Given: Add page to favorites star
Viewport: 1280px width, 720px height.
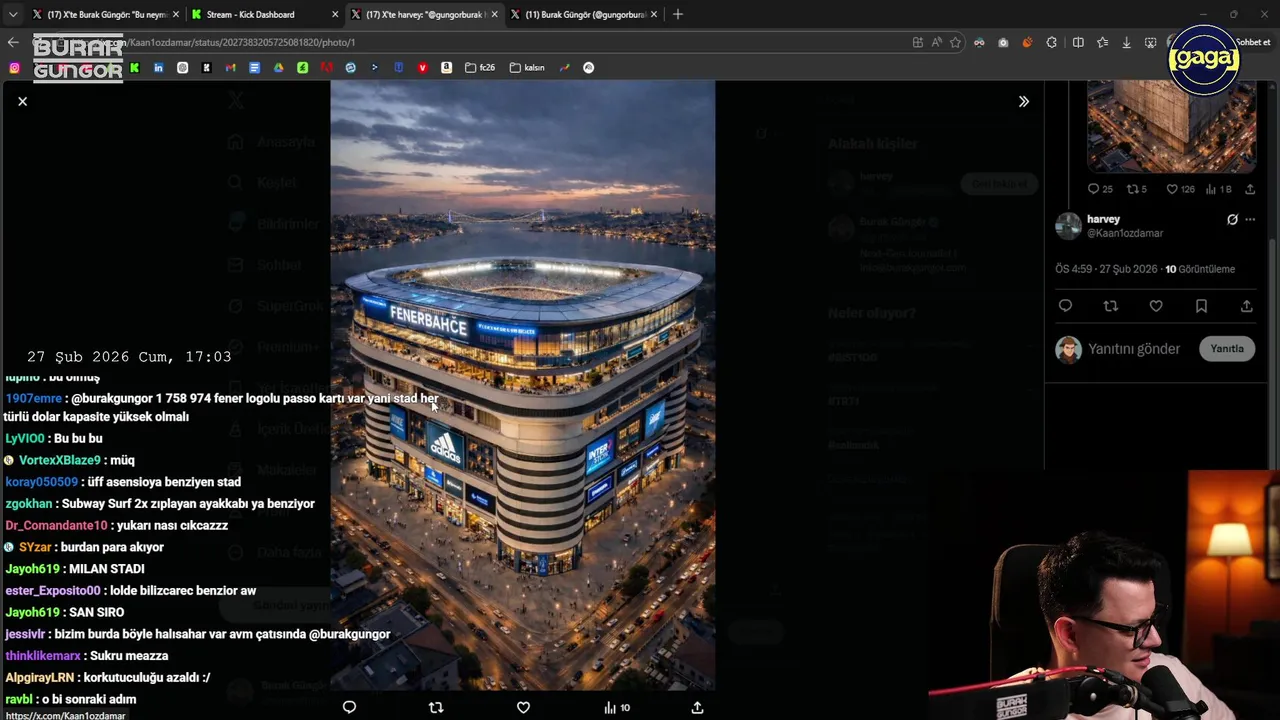Looking at the screenshot, I should pyautogui.click(x=955, y=42).
